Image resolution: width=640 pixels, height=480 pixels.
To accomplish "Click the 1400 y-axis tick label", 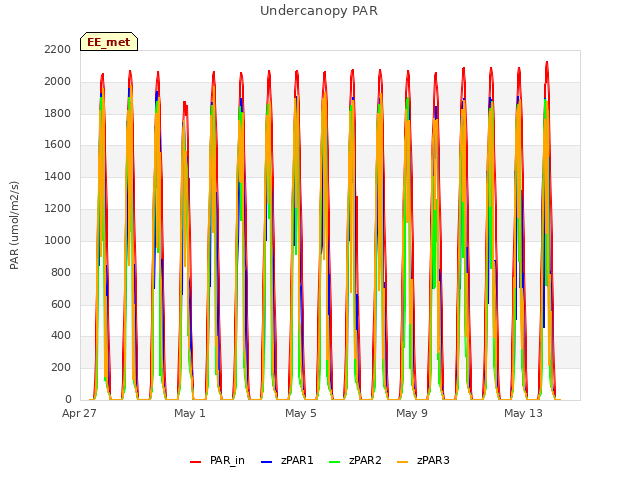I will (x=58, y=176).
